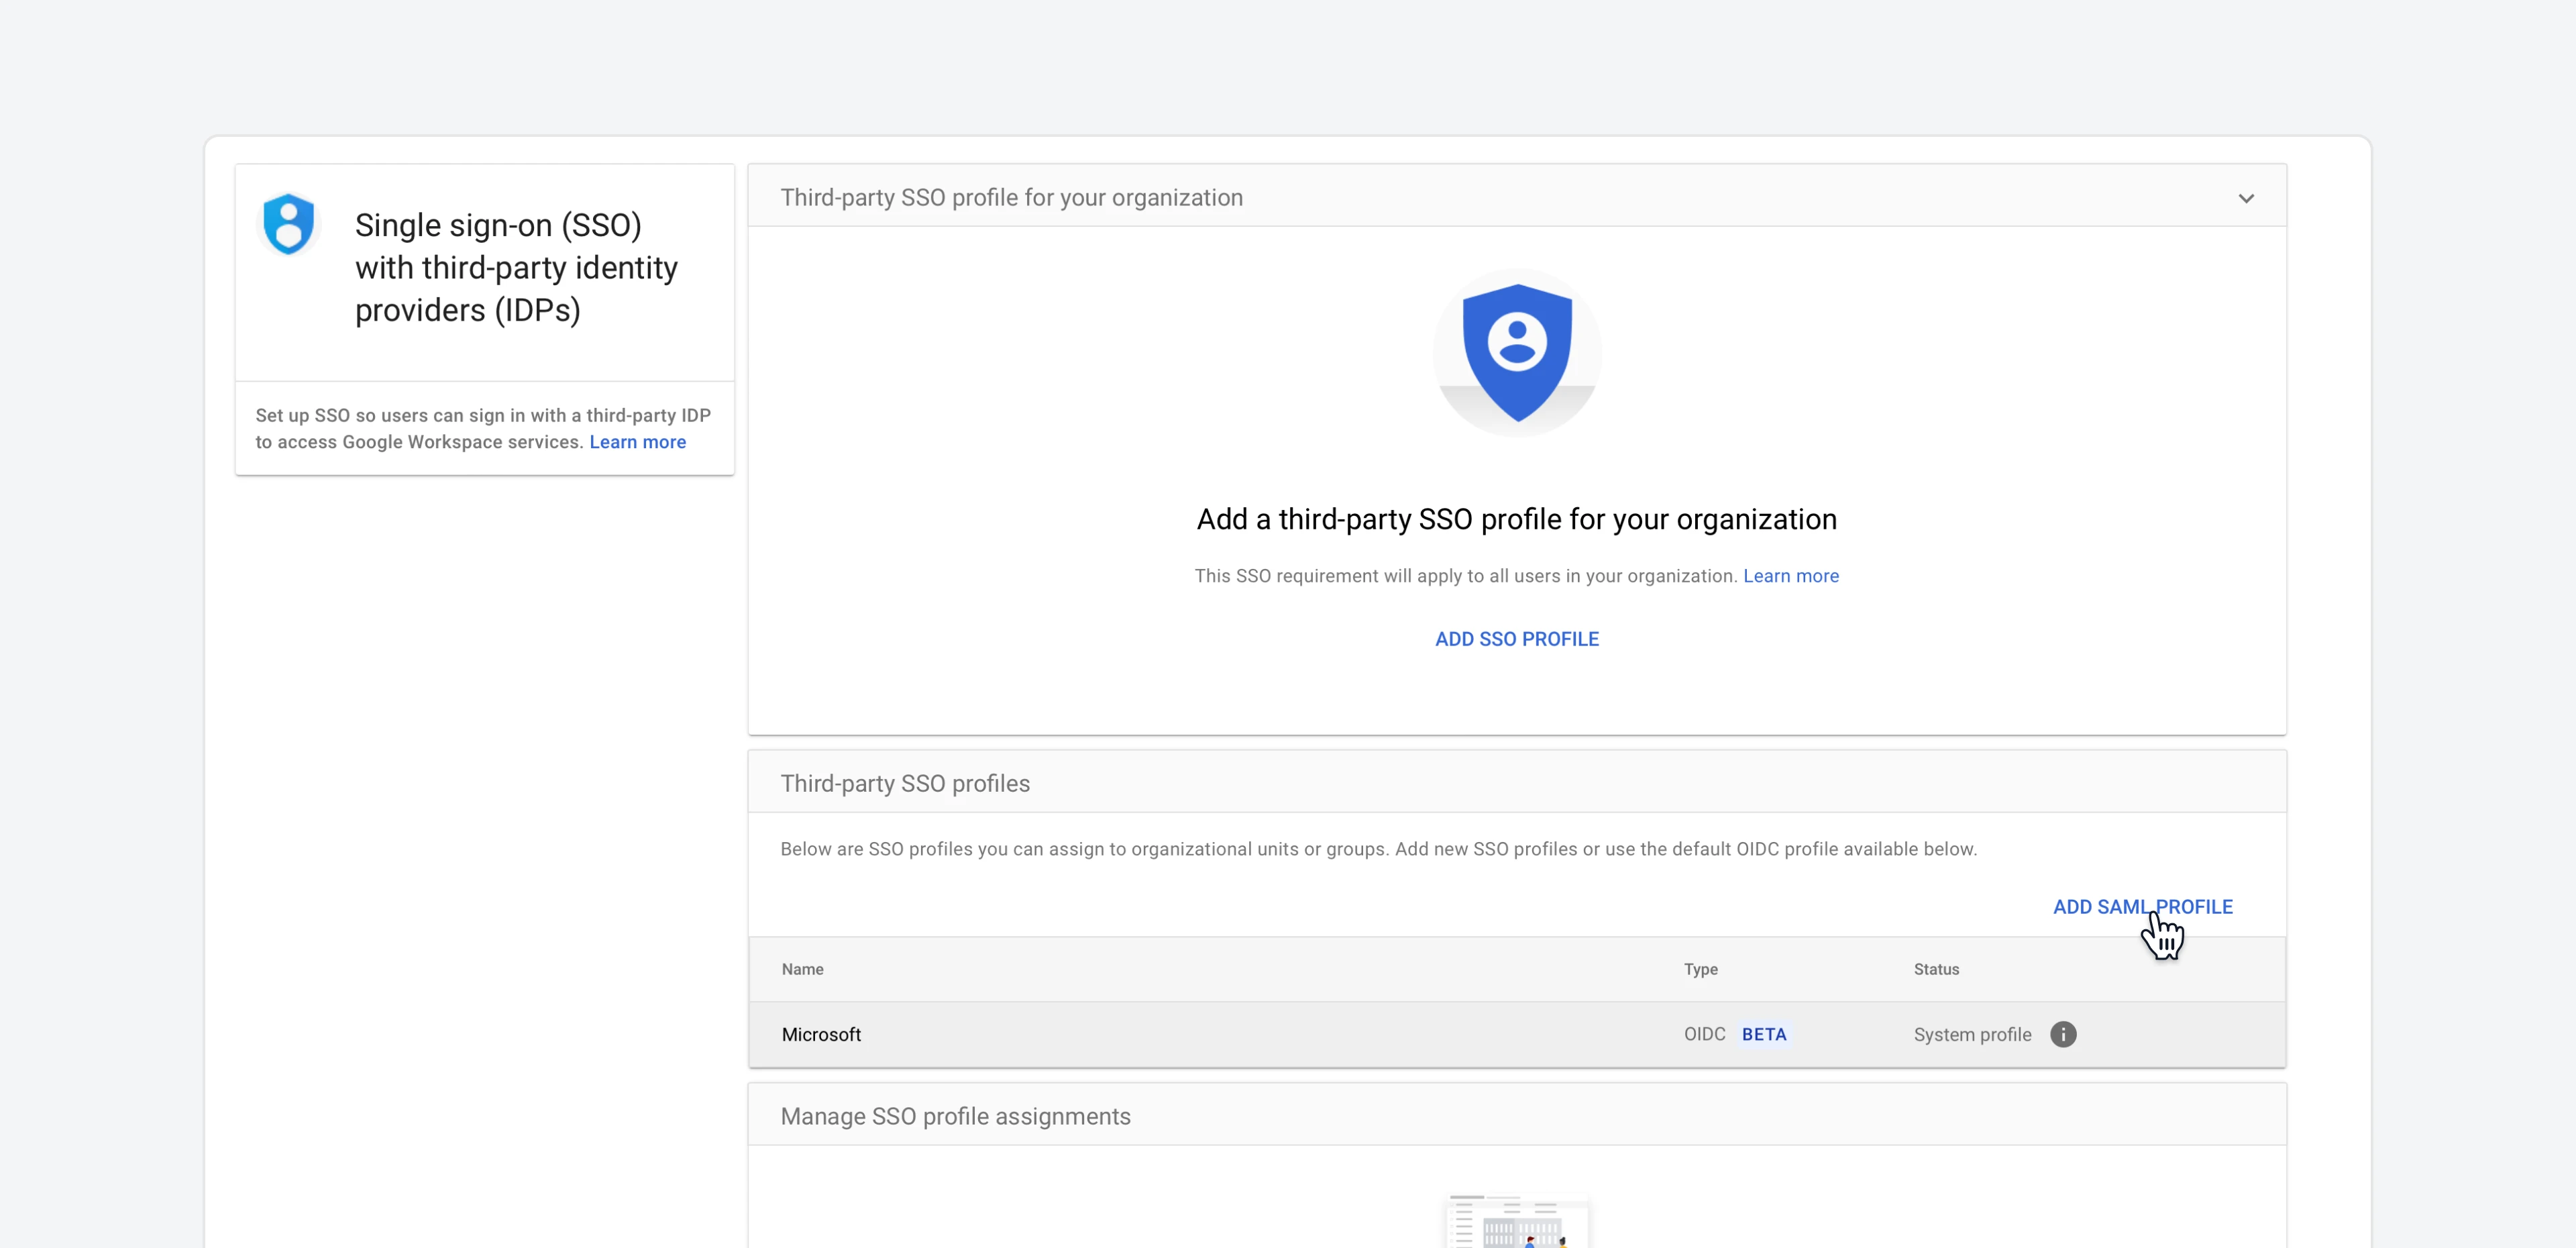The width and height of the screenshot is (2576, 1248).
Task: Click the SSO shield icon in the left card
Action: point(288,224)
